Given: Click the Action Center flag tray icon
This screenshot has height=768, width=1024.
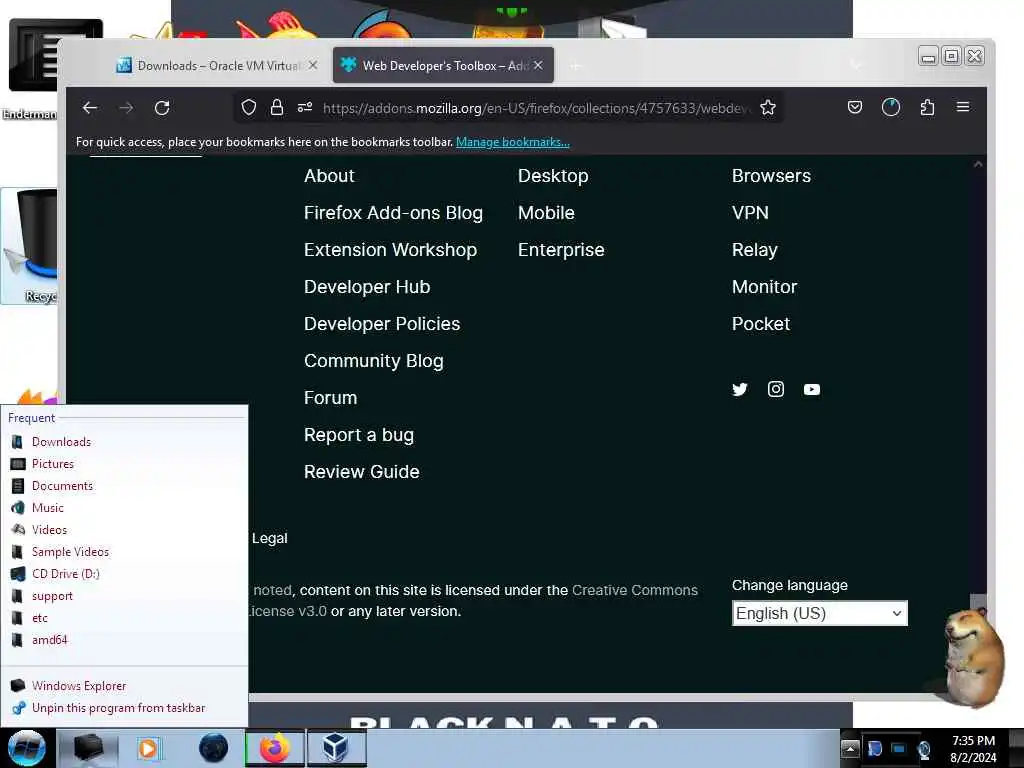Looking at the screenshot, I should point(874,748).
